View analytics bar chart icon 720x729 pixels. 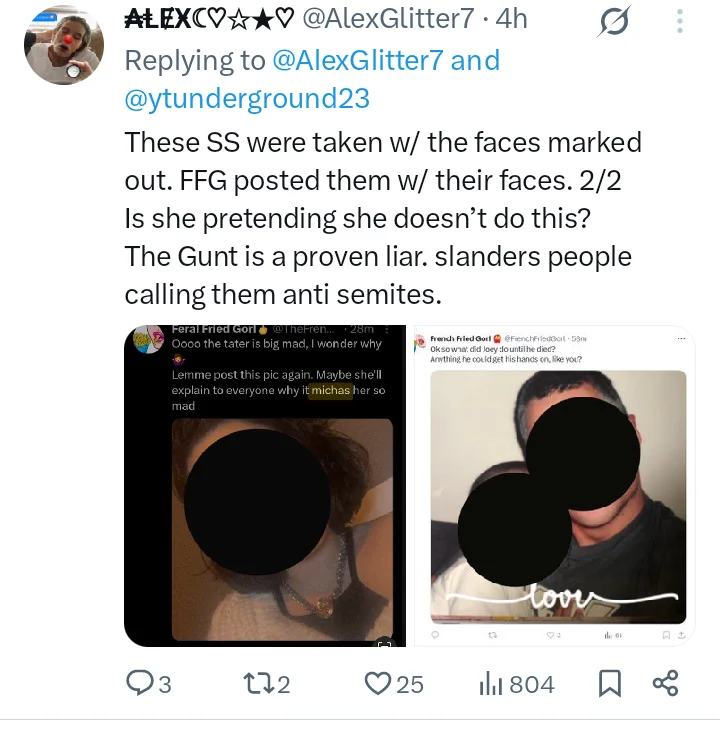point(491,684)
